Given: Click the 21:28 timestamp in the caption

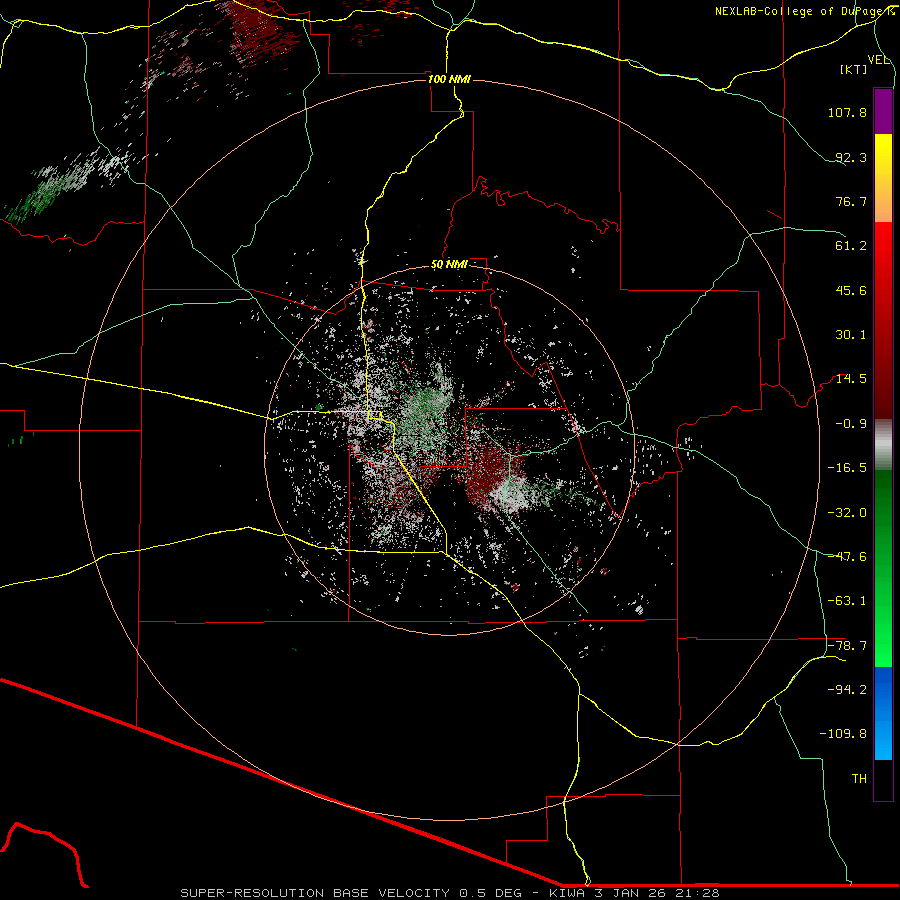Looking at the screenshot, I should pyautogui.click(x=697, y=893).
